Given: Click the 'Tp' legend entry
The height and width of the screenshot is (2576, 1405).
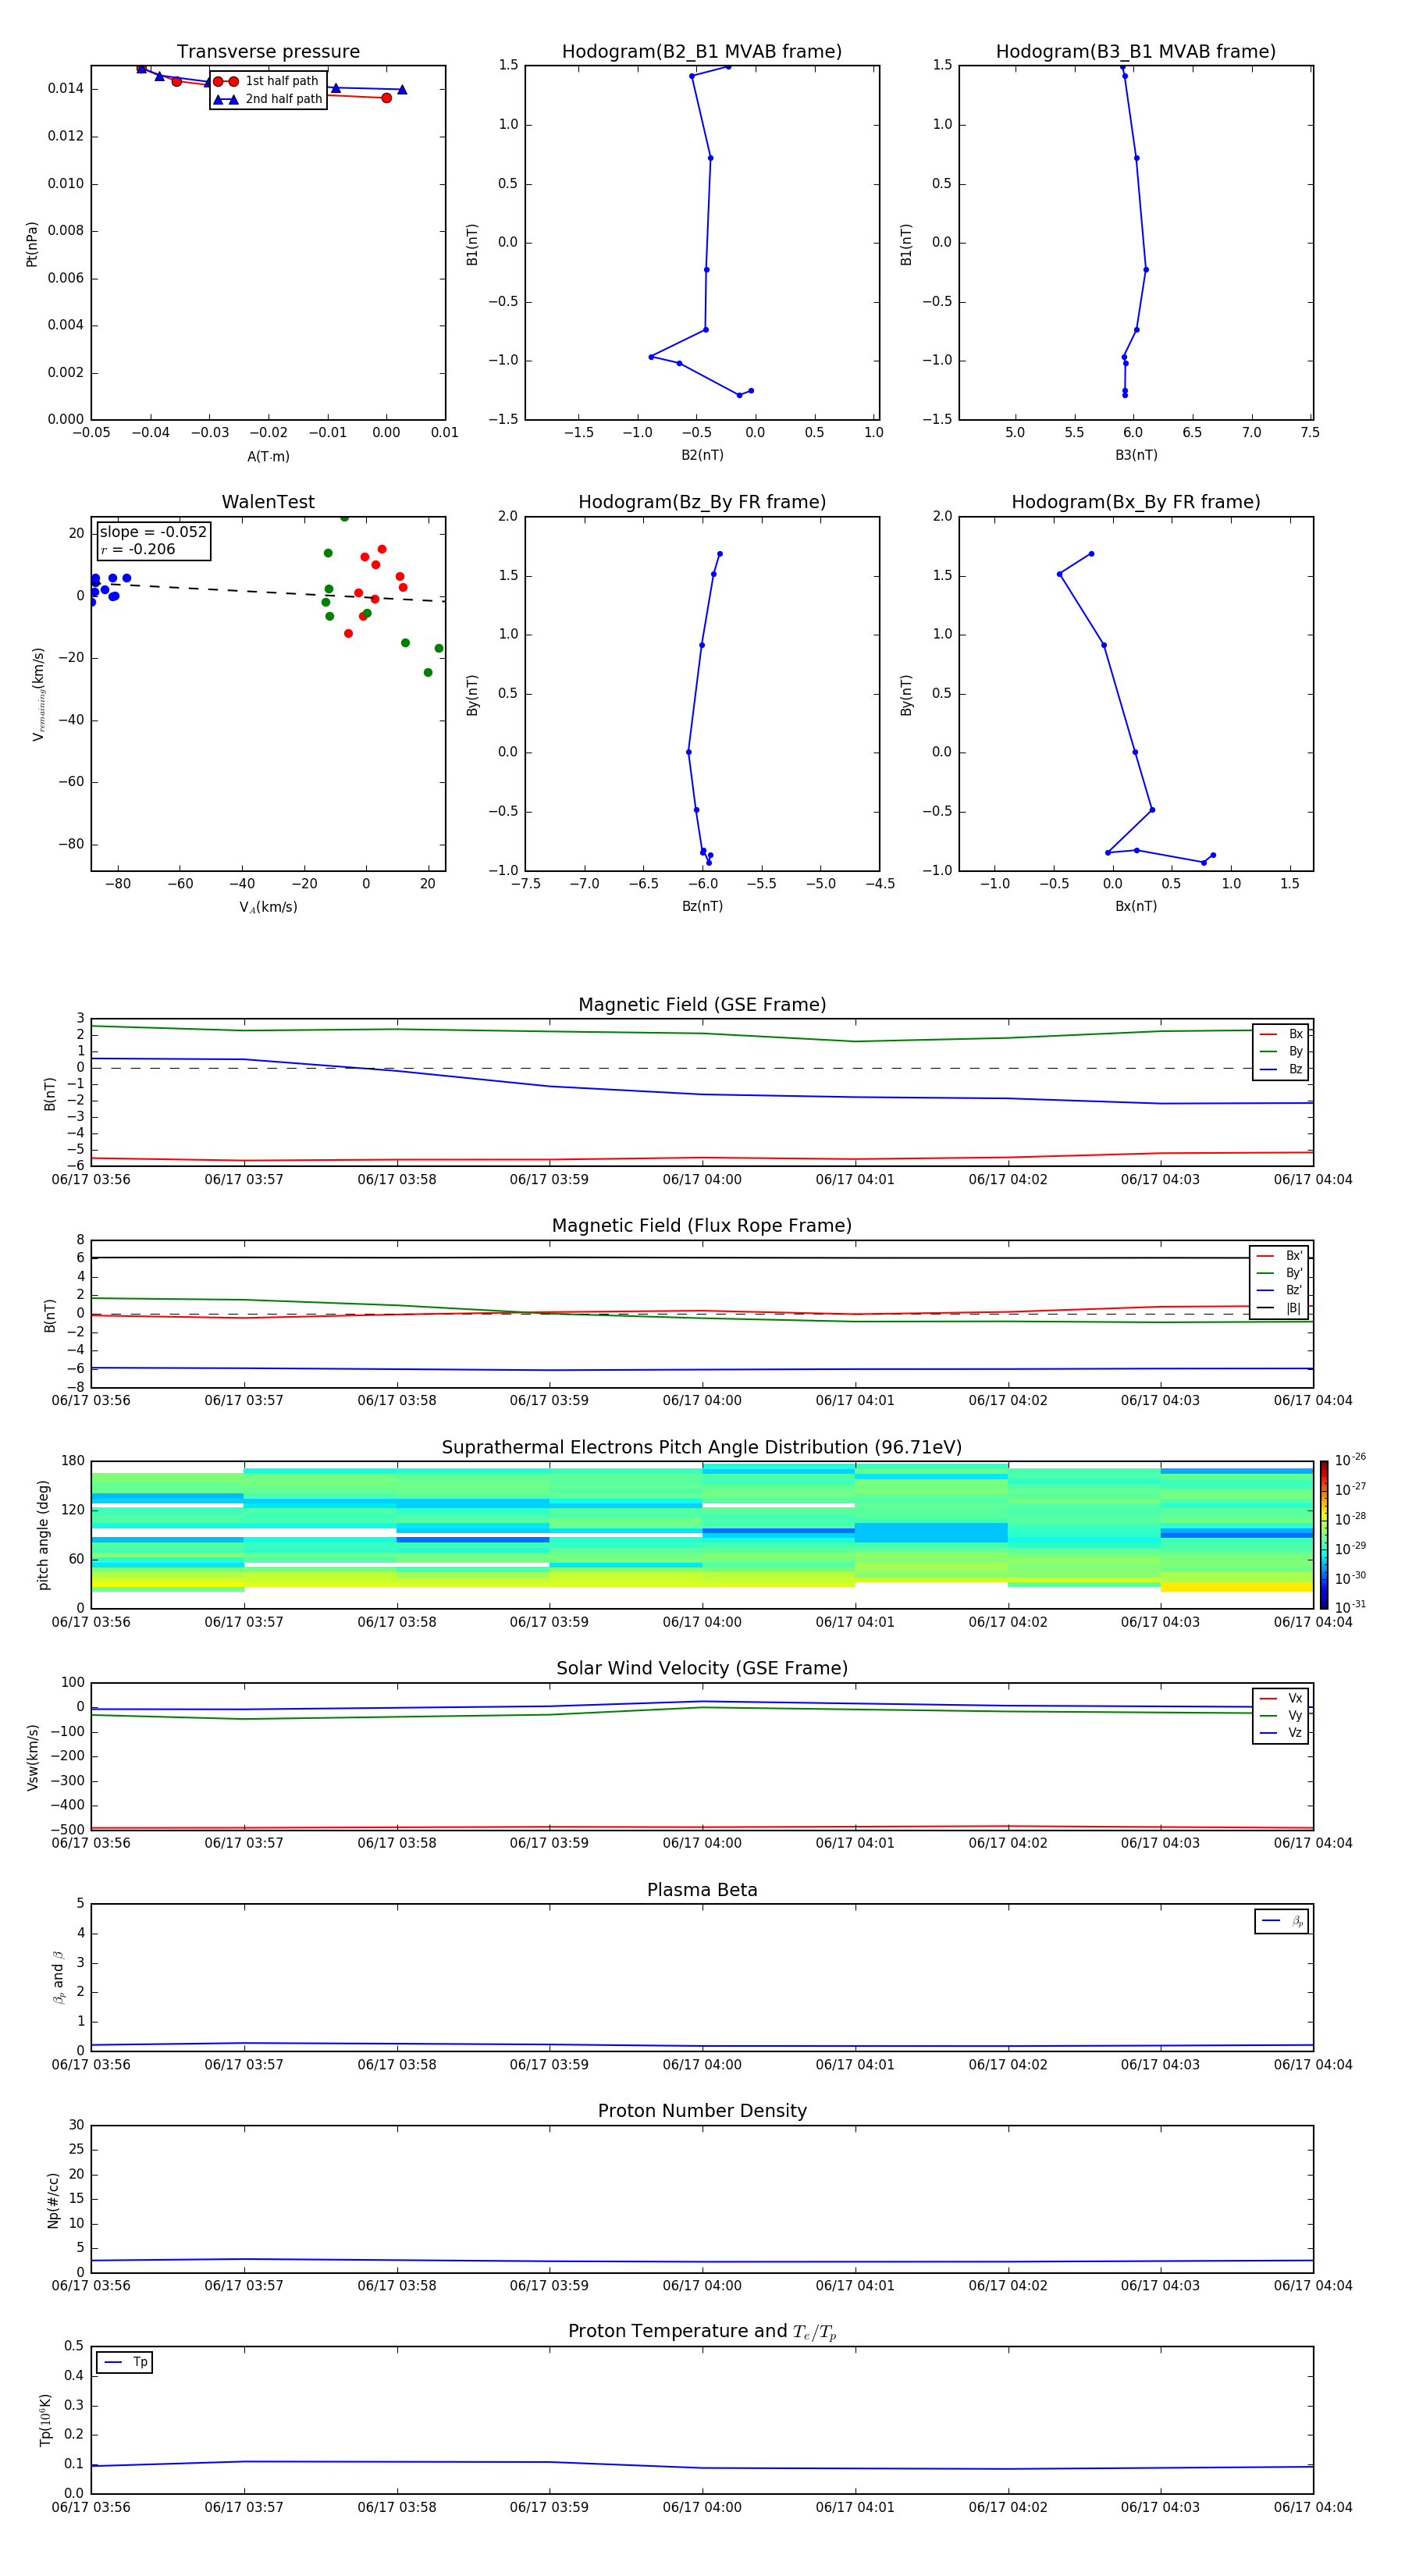Looking at the screenshot, I should tap(126, 2362).
